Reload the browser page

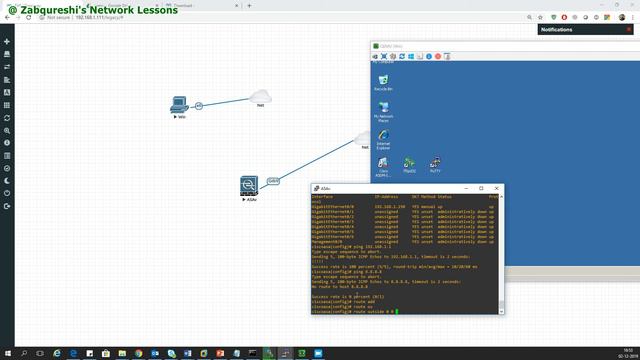[x=29, y=18]
